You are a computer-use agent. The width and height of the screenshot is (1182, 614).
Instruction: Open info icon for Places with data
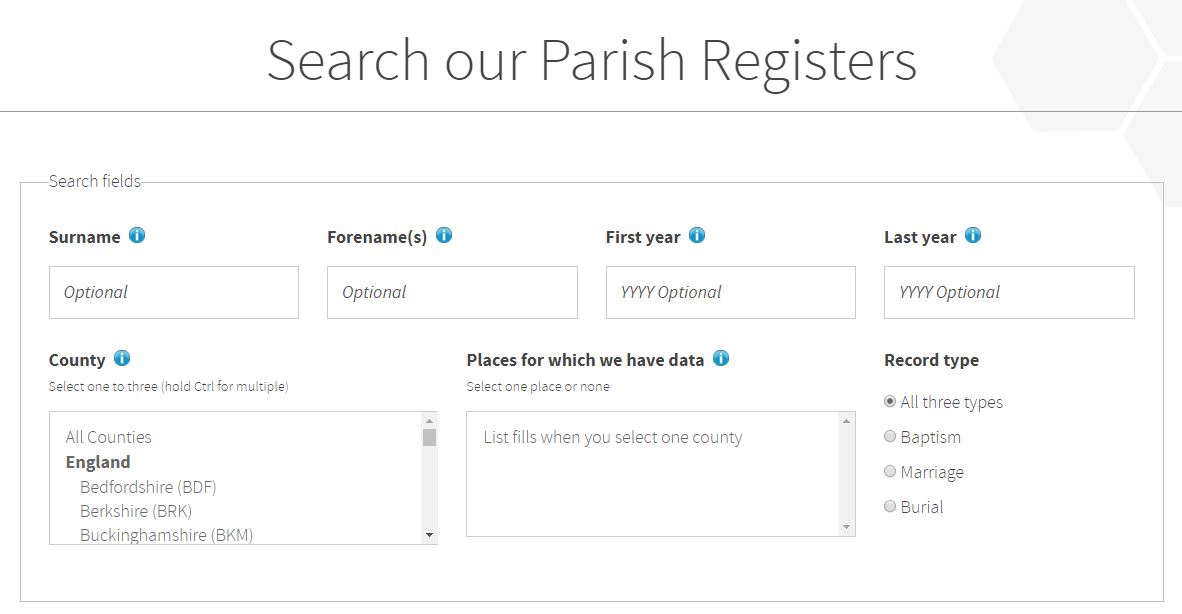721,358
